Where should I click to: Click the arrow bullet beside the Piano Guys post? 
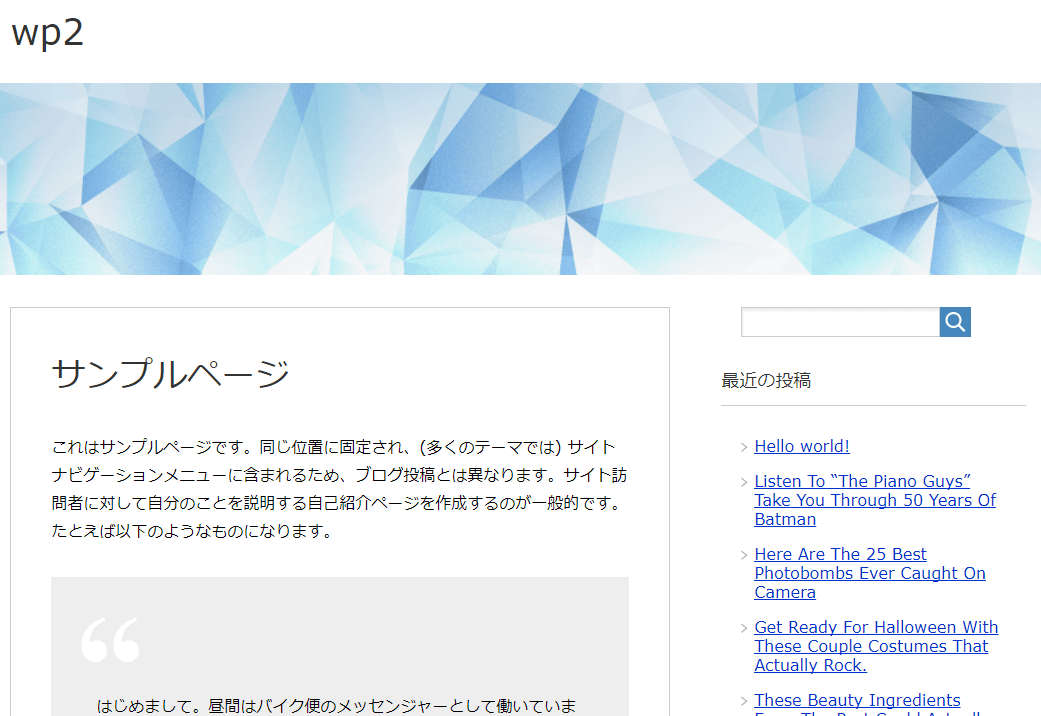point(743,483)
